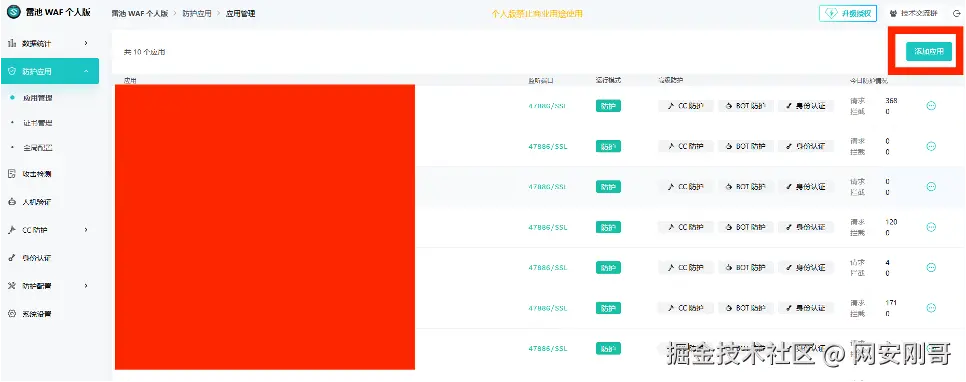Viewport: 966px width, 382px height.
Task: Click the 运行模式 column header
Action: [609, 80]
